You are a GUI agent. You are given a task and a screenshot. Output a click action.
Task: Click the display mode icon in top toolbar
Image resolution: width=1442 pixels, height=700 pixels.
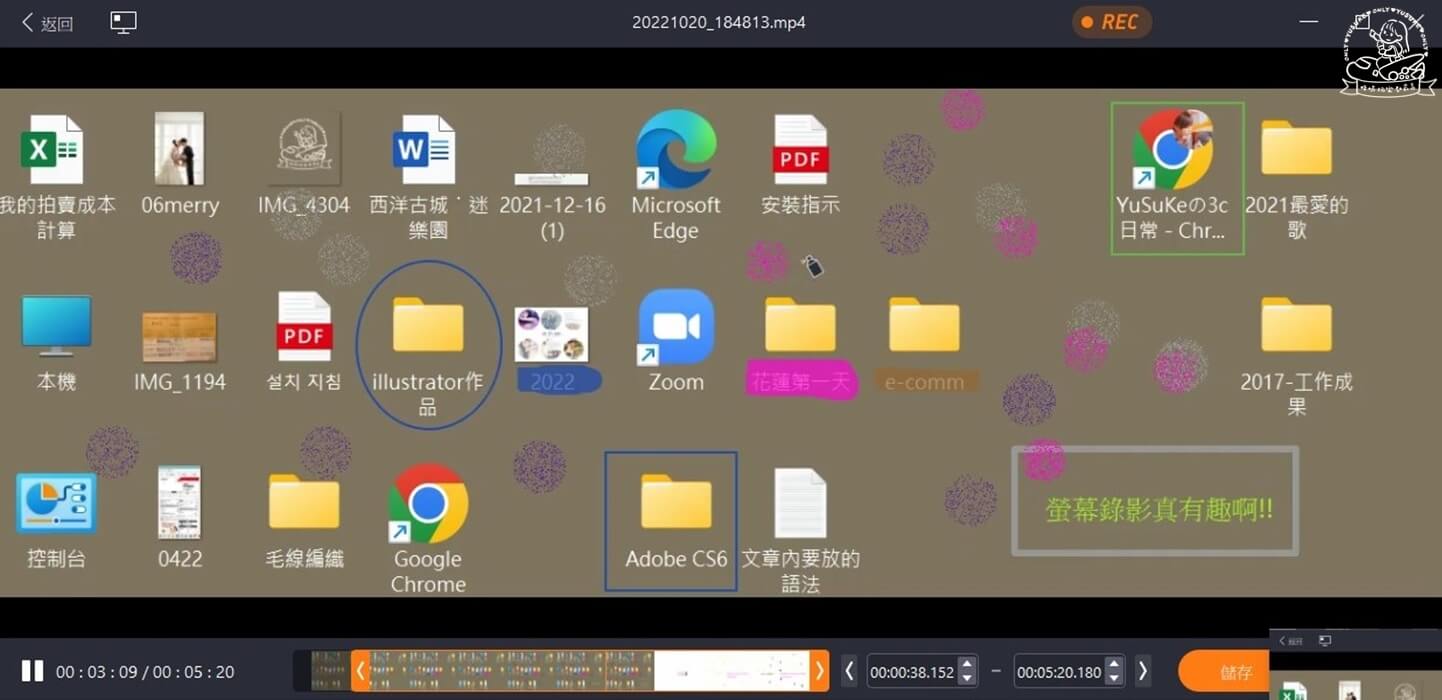pyautogui.click(x=122, y=20)
